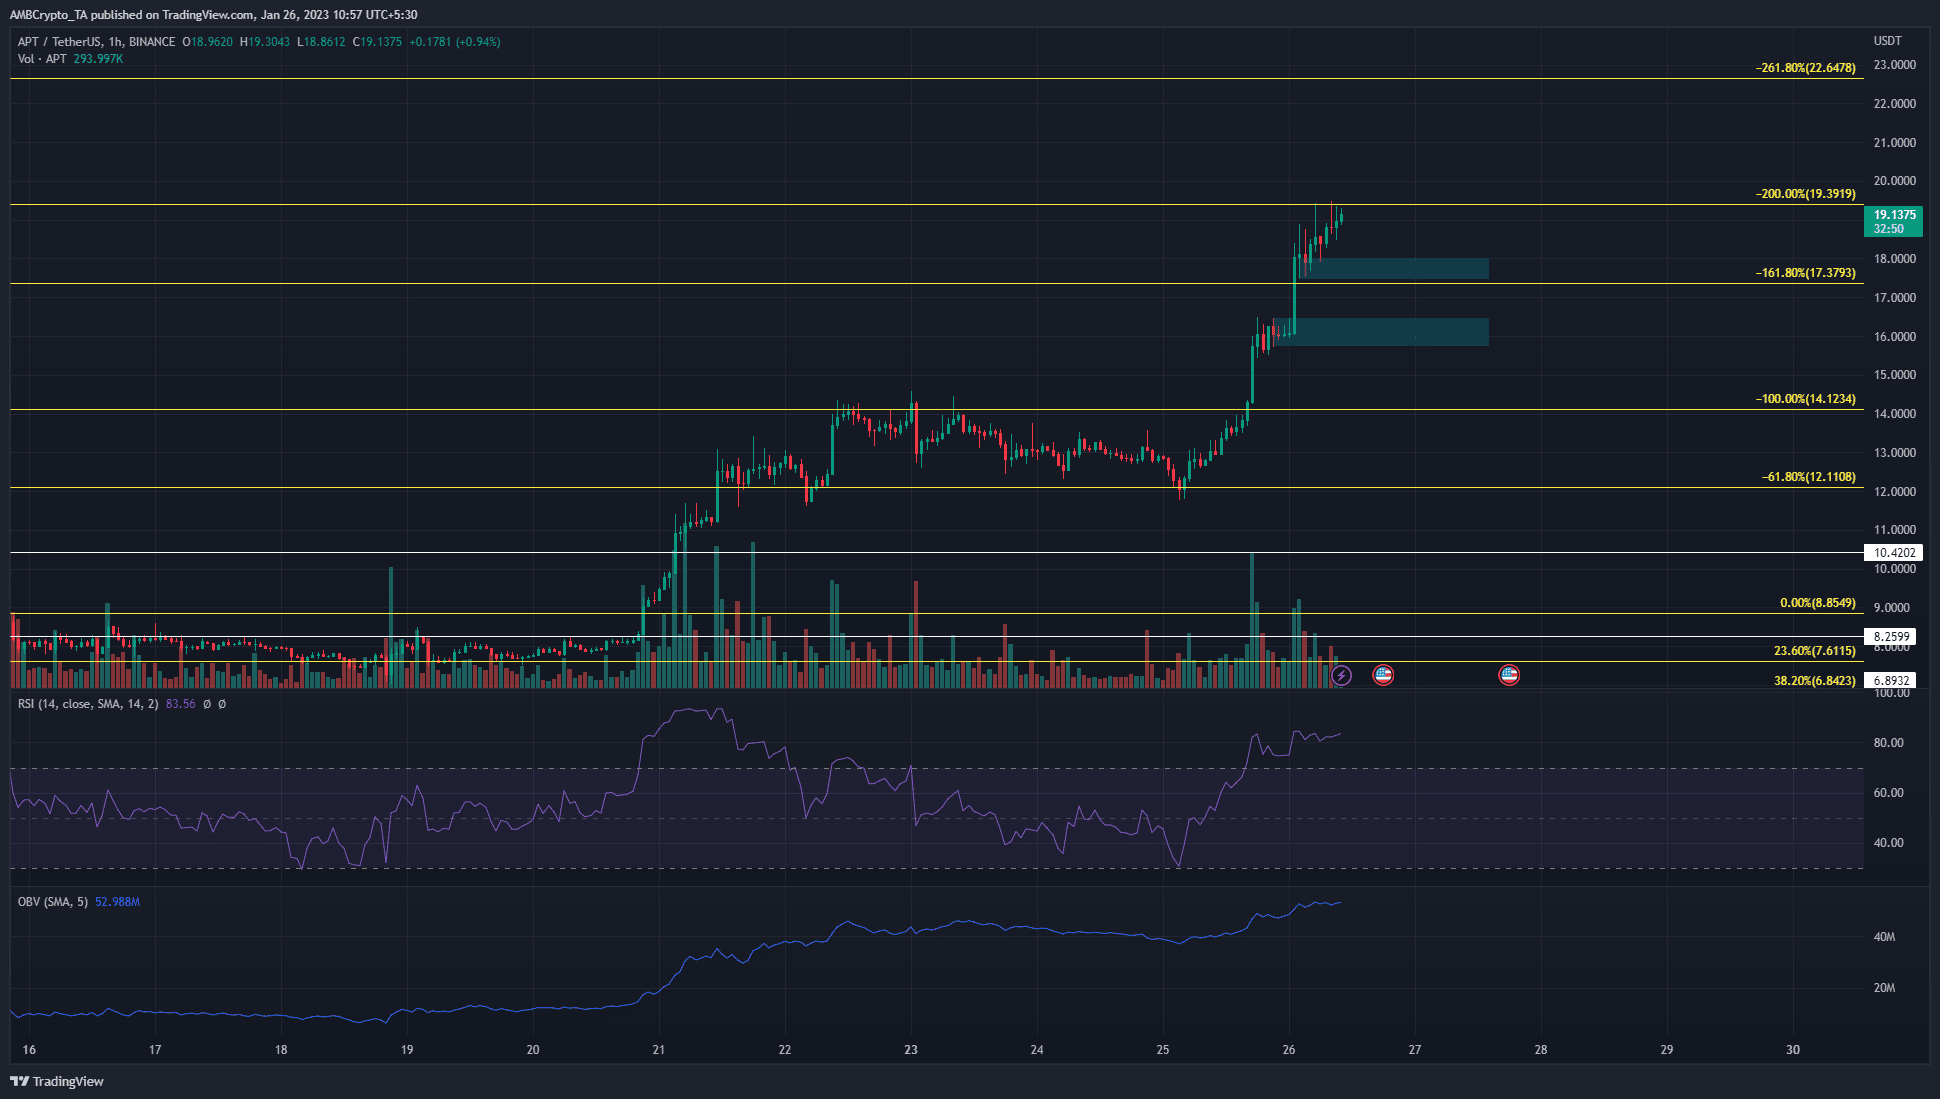
Task: Click the lower teal demand zone rectangle
Action: pyautogui.click(x=1381, y=332)
